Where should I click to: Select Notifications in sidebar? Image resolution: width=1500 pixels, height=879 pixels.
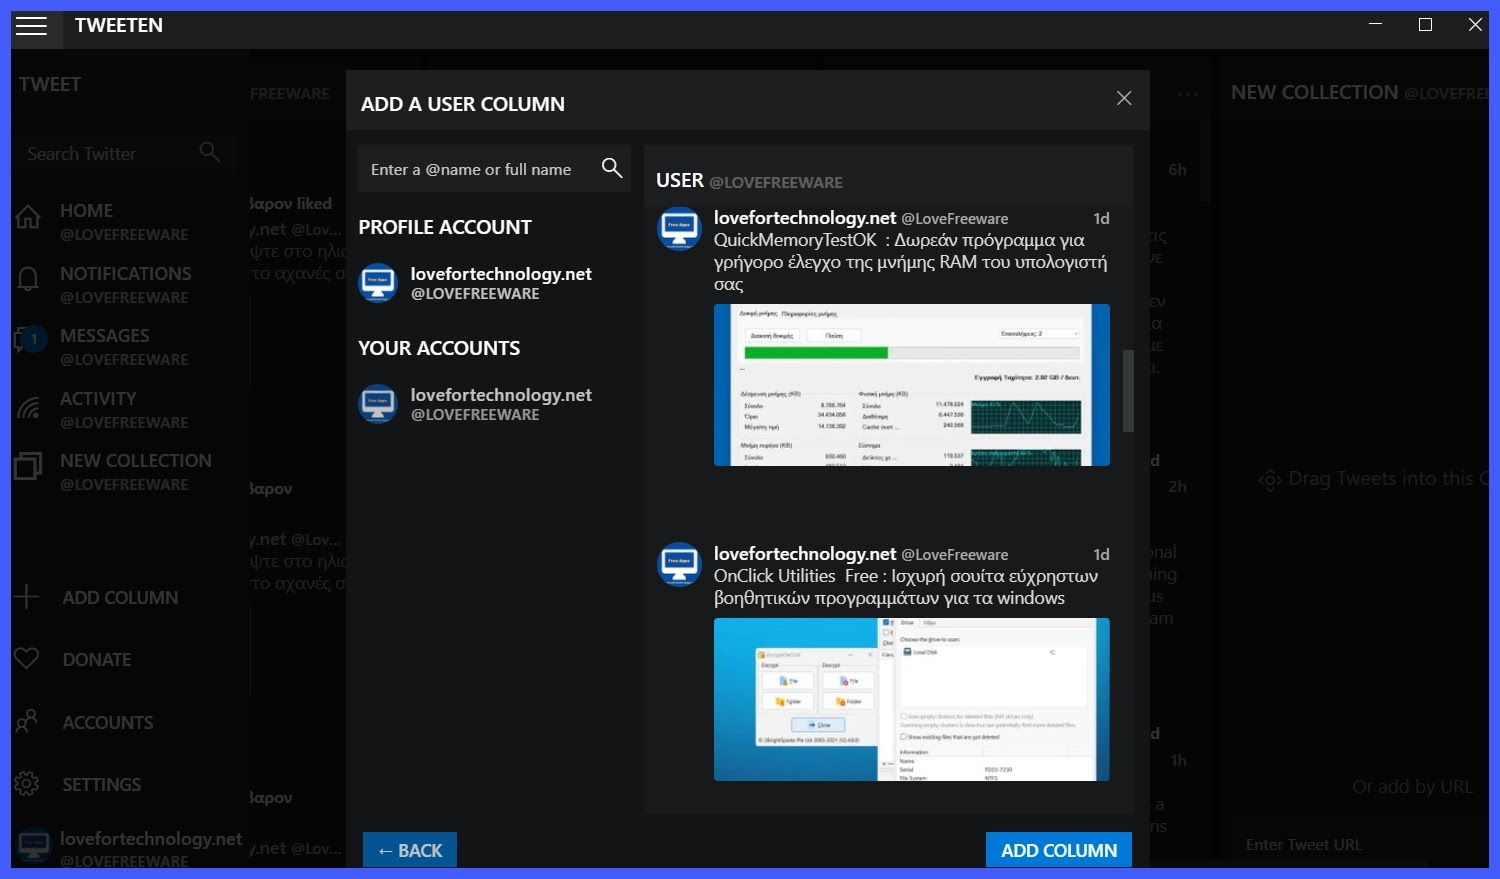(x=124, y=284)
